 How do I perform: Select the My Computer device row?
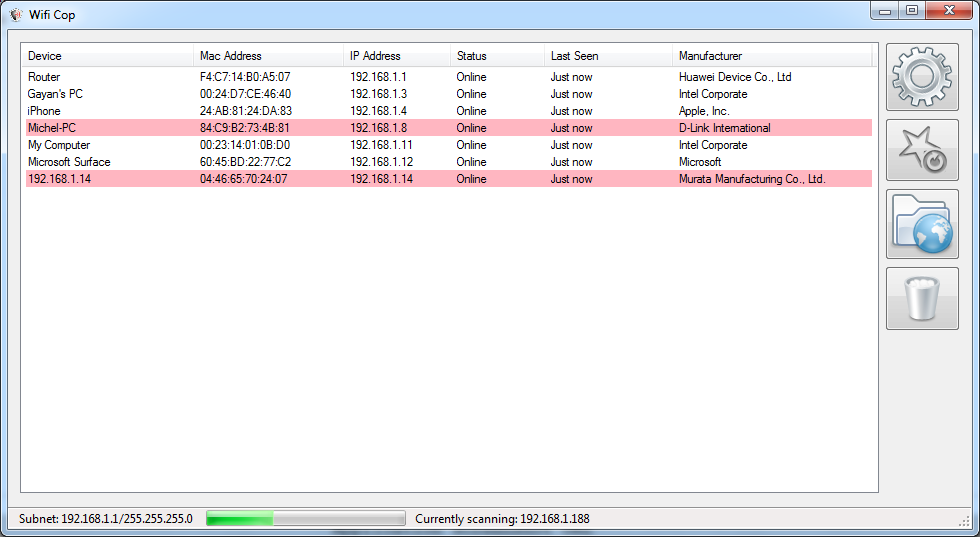point(449,144)
